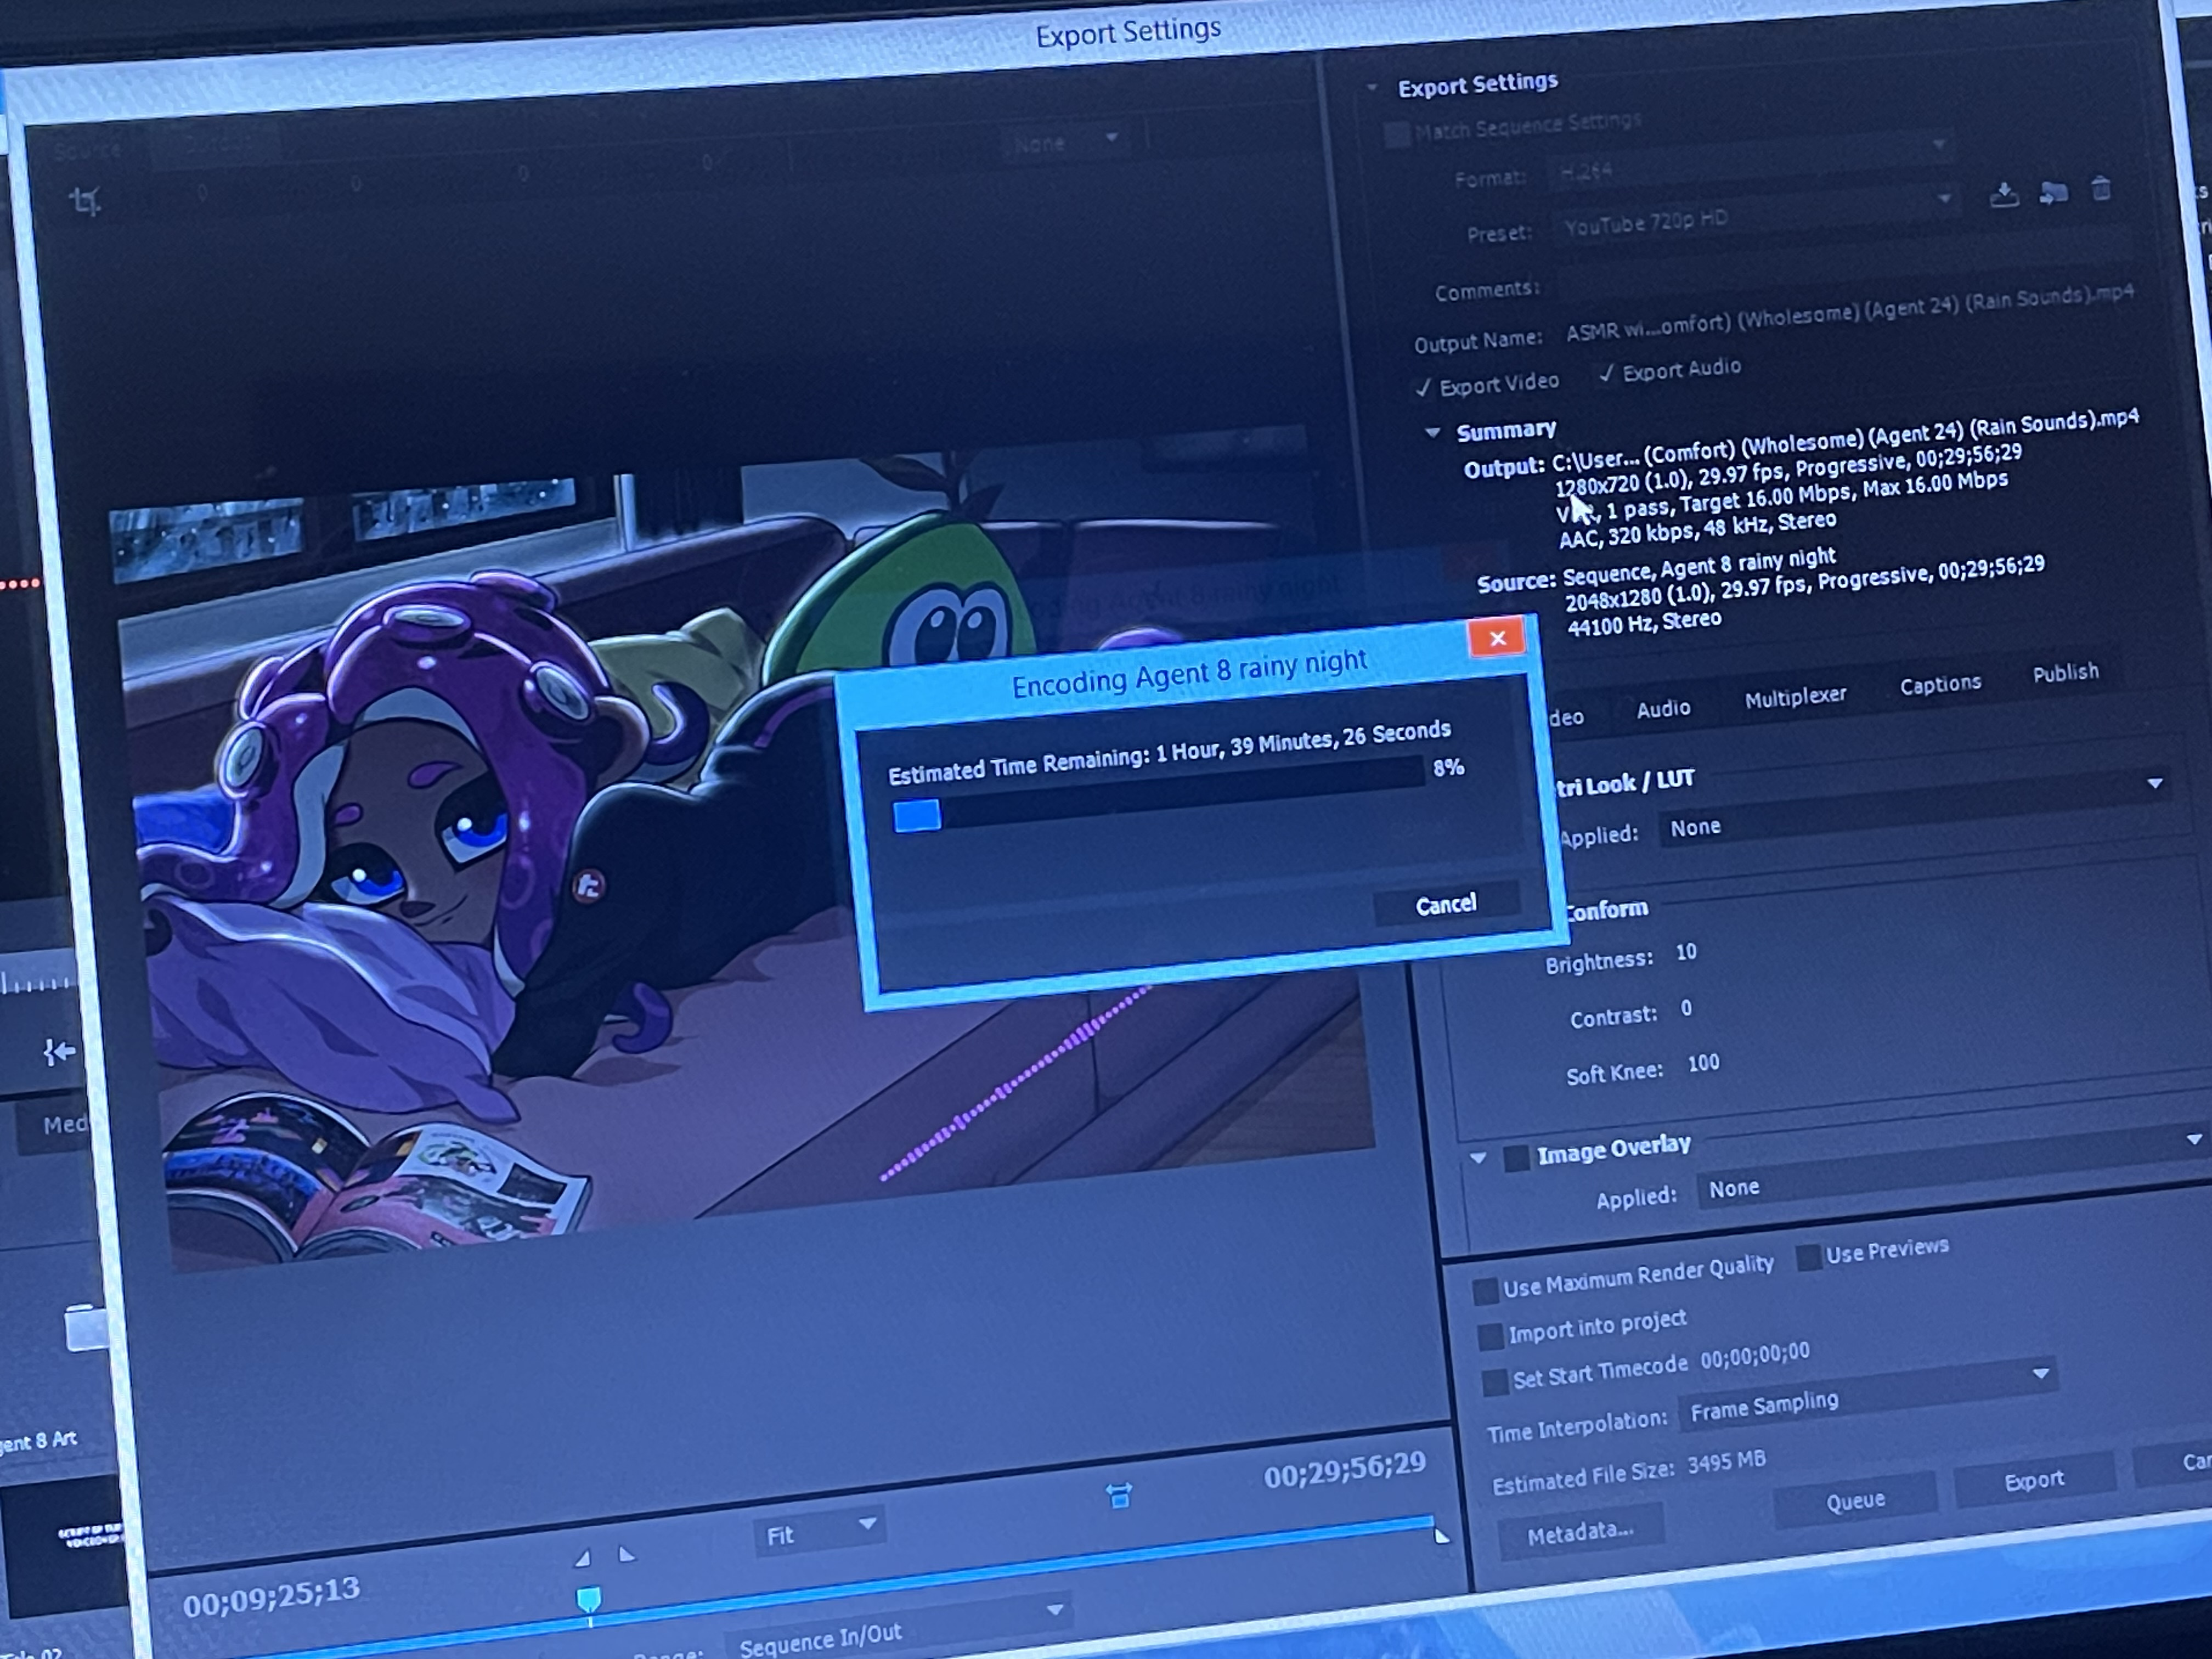Click the Soft Knee value 100

click(x=1703, y=1063)
